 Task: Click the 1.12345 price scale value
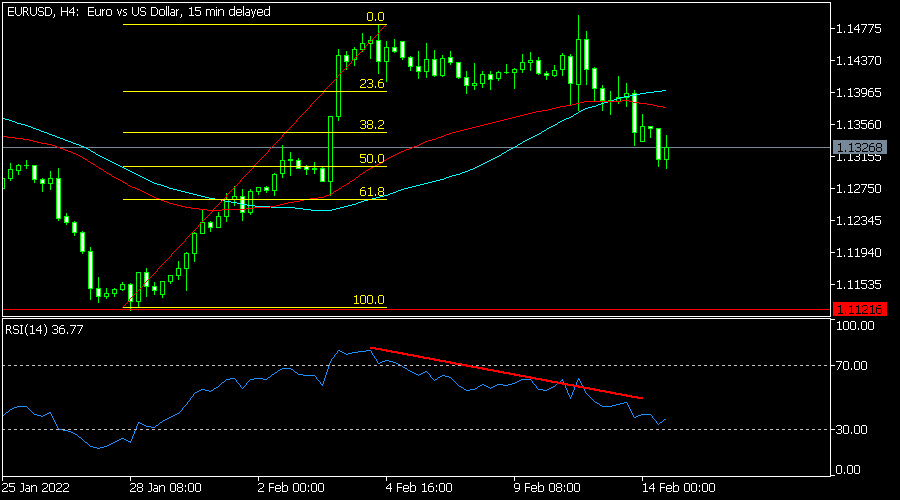[859, 220]
